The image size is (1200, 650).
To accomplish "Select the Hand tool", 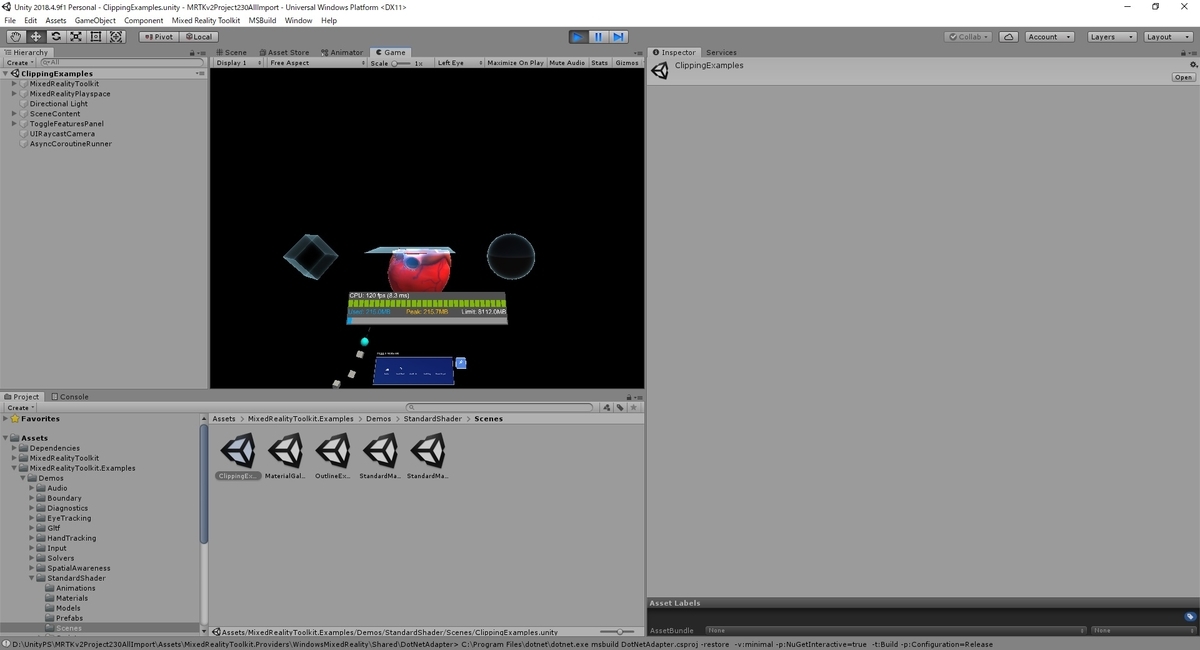I will pyautogui.click(x=16, y=37).
